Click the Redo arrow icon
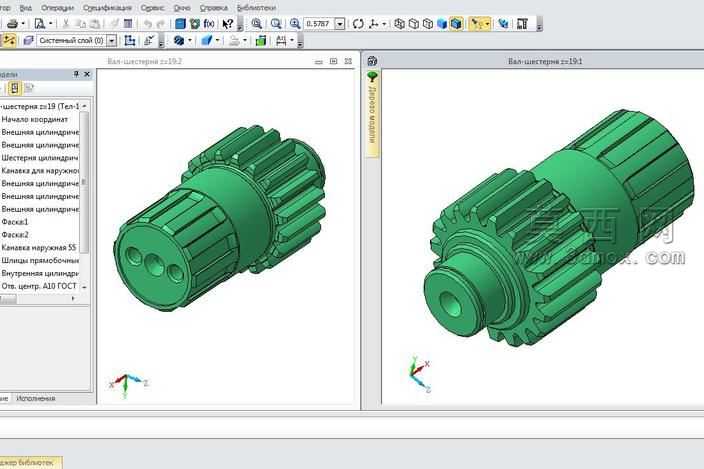 click(x=161, y=24)
